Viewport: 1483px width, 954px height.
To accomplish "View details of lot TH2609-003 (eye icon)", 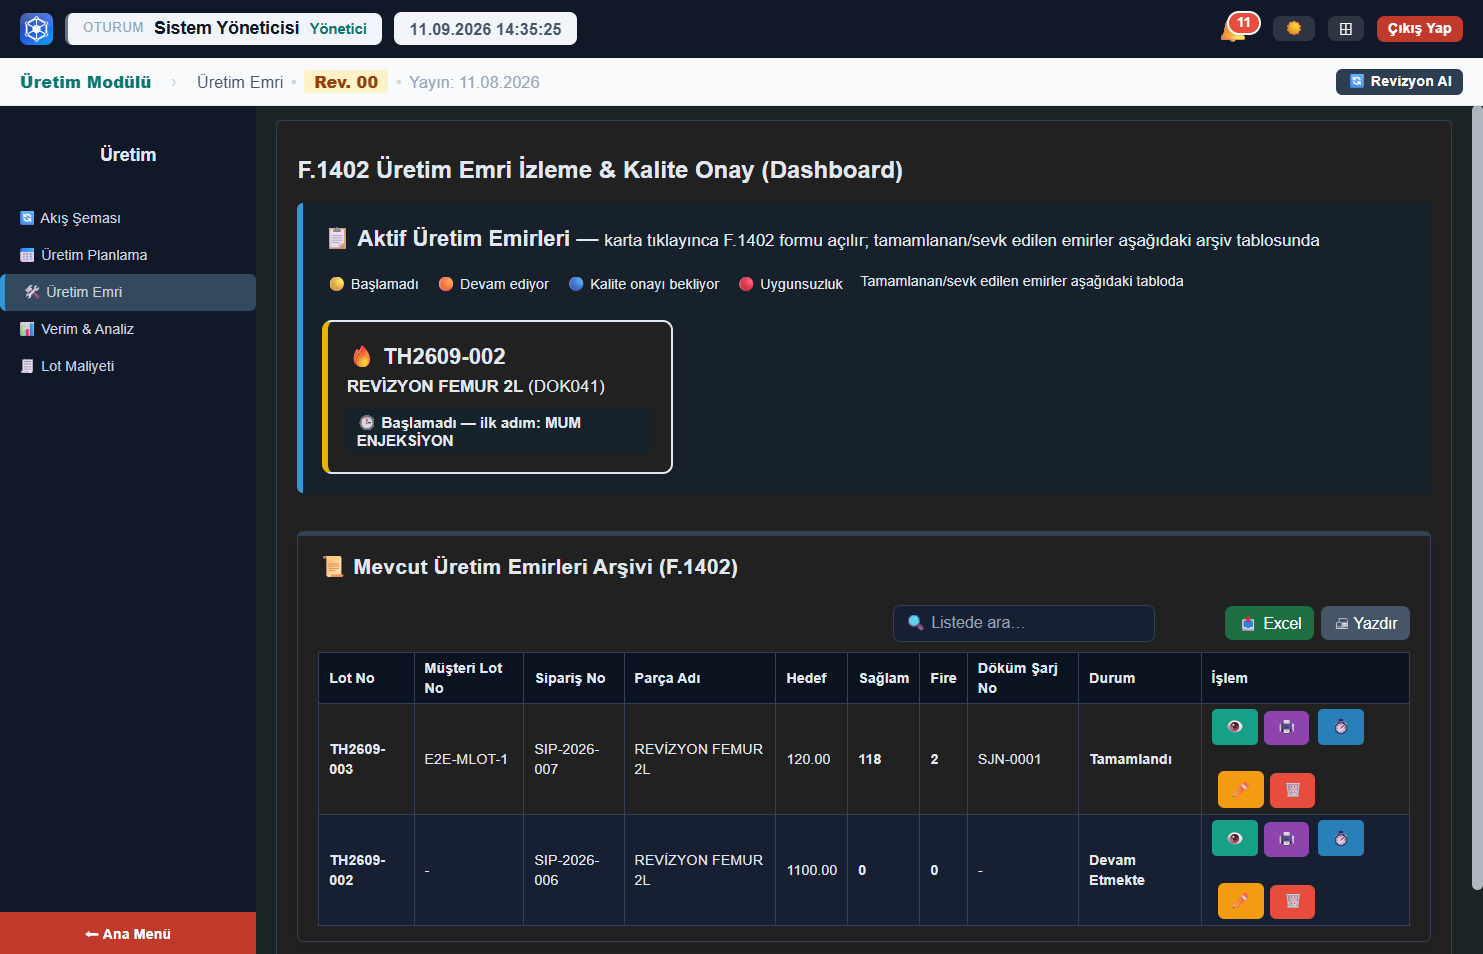I will 1235,727.
